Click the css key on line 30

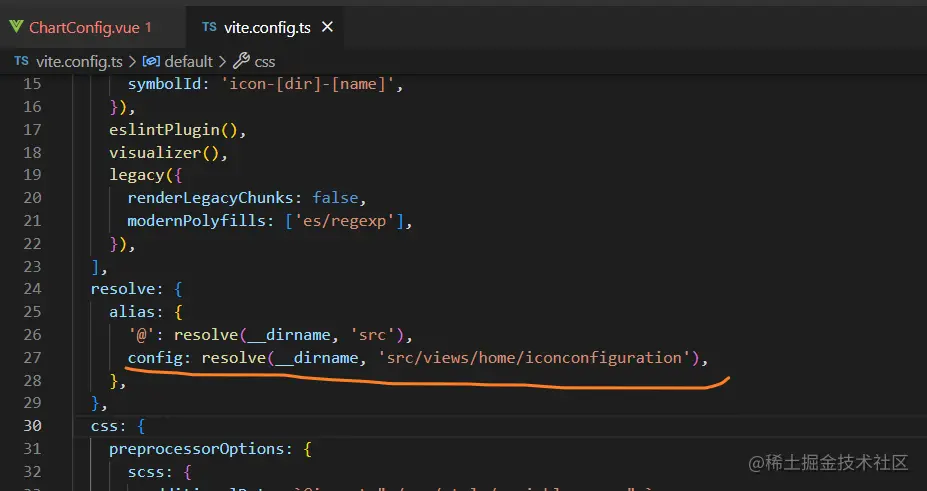(105, 426)
